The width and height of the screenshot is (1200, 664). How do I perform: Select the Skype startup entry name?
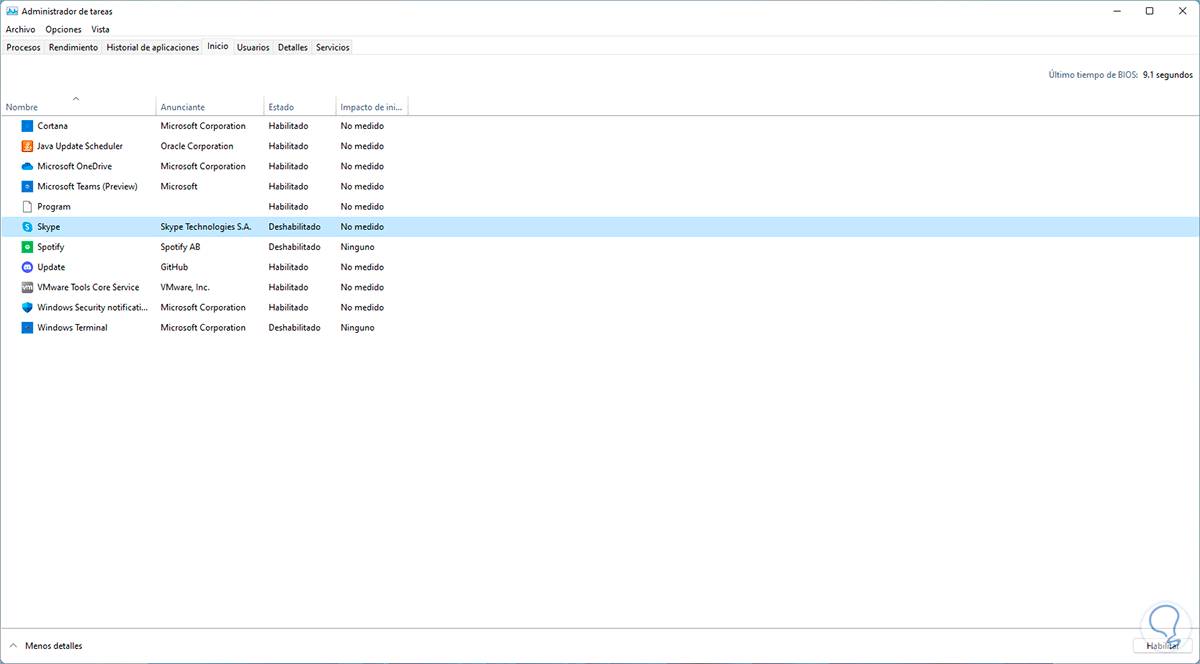49,227
